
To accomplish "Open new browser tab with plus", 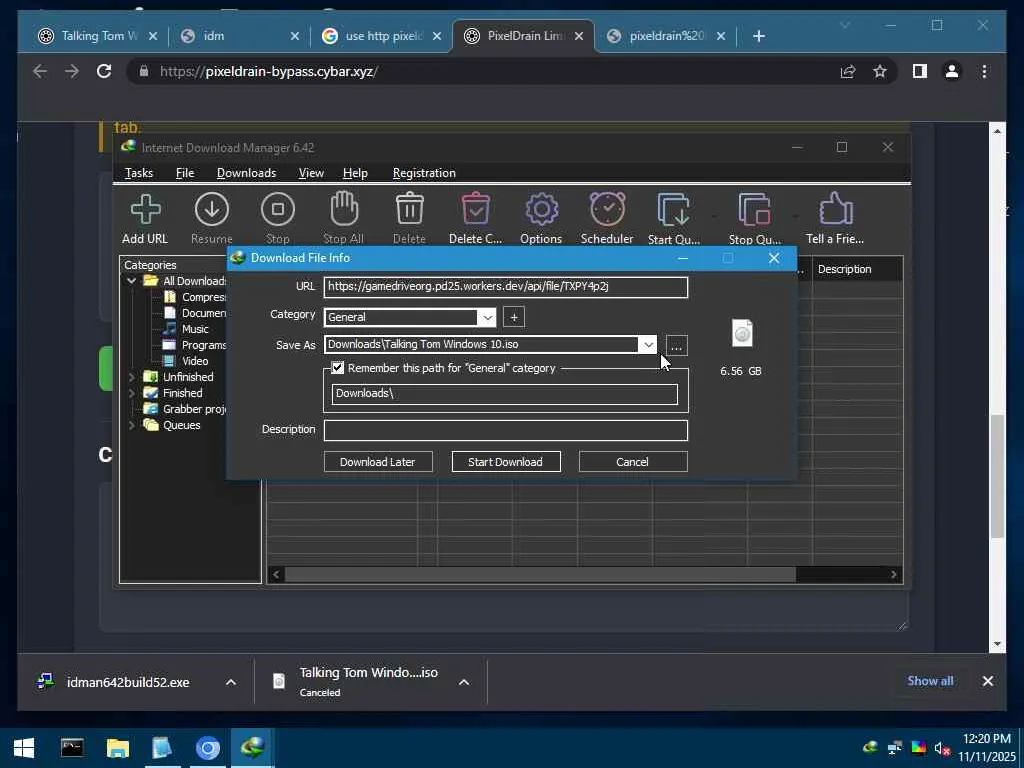I will point(759,36).
